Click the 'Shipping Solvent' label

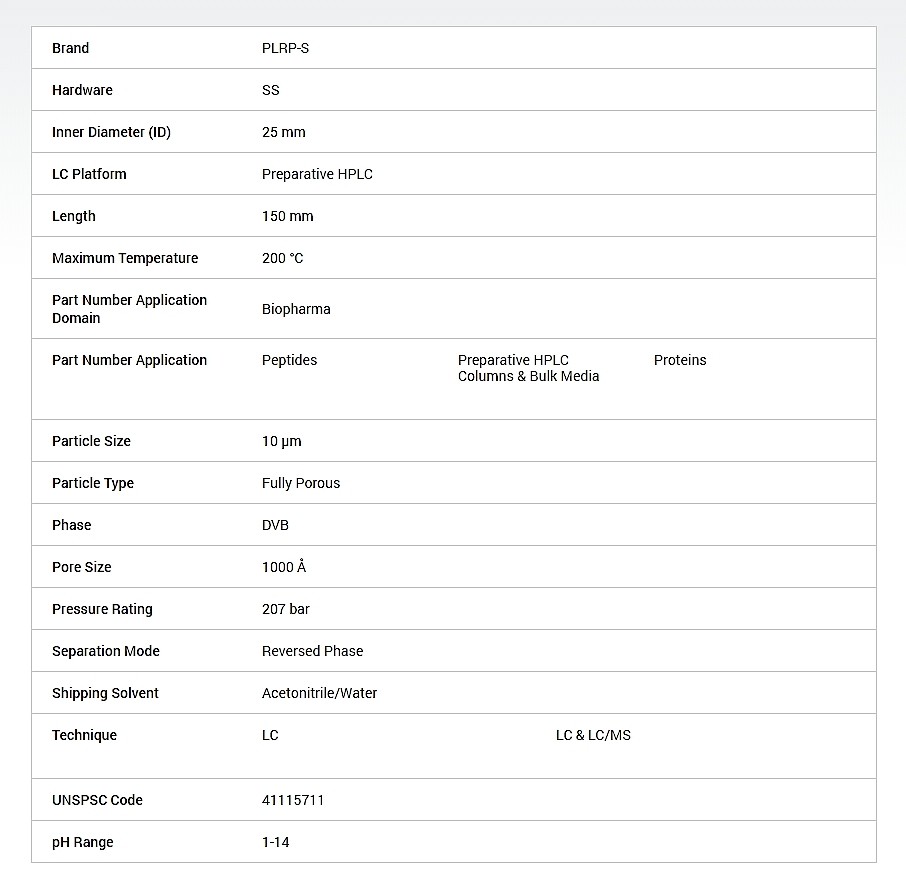105,693
